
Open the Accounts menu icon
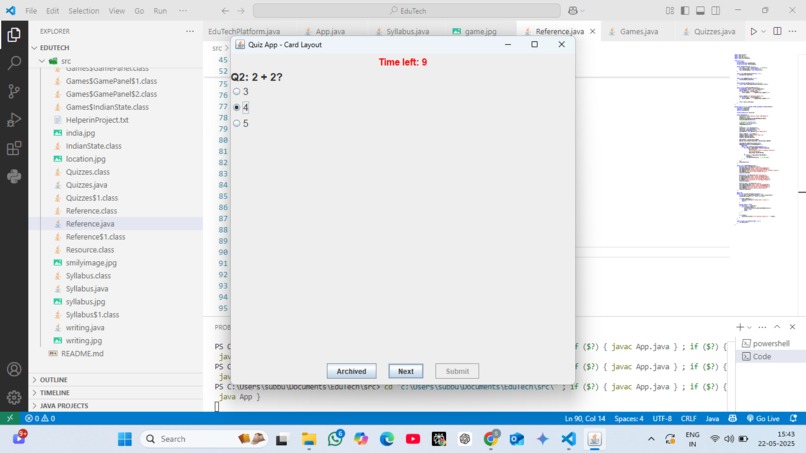pos(14,369)
